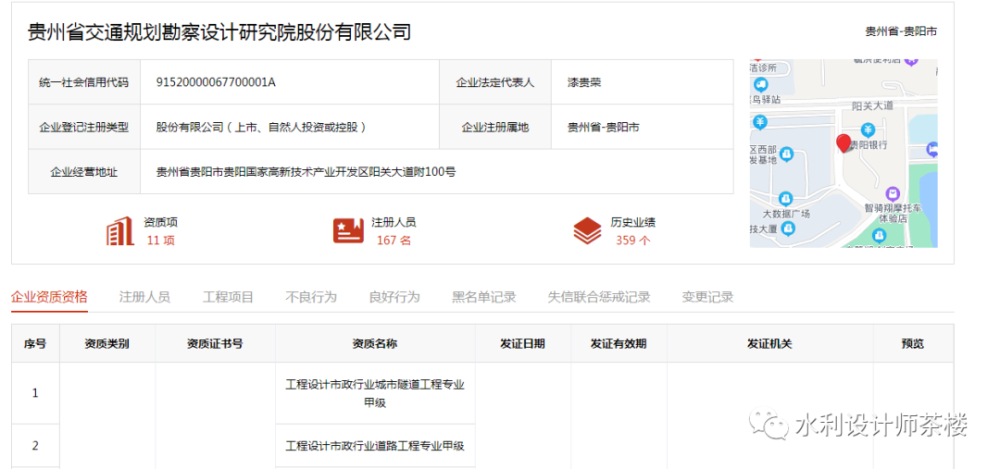Viewport: 1000px width, 469px height.
Task: Click the 历史业绩 label
Action: tap(633, 223)
